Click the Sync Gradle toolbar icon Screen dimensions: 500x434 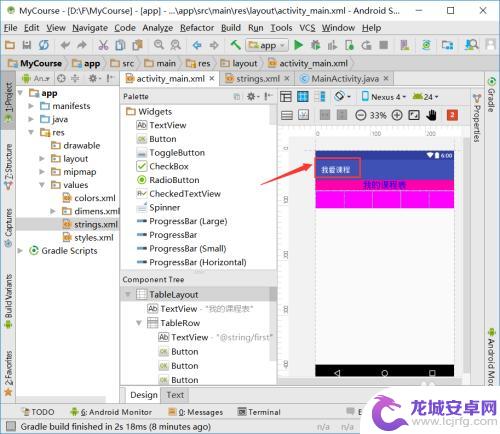click(426, 45)
